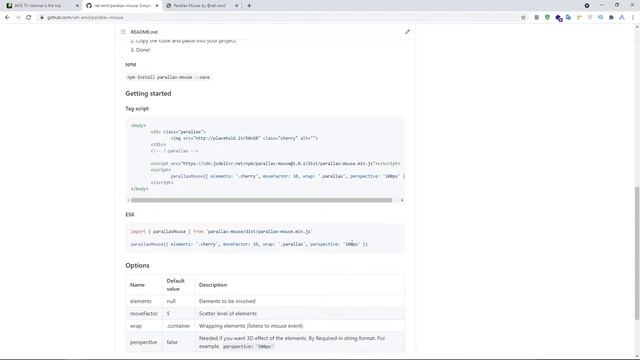Click the Getting started heading
The width and height of the screenshot is (640, 360).
148,93
